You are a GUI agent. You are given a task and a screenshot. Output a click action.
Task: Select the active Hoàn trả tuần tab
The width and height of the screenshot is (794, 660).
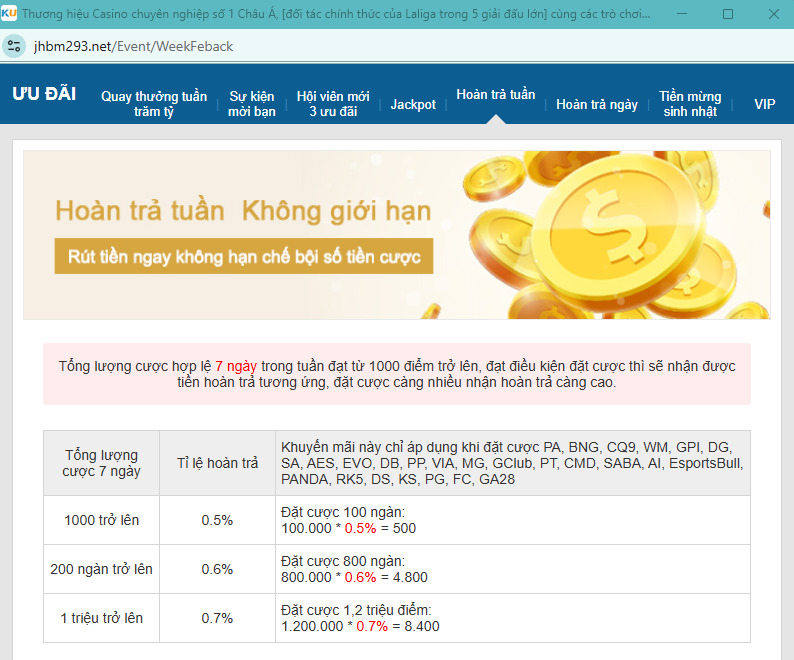[x=495, y=95]
